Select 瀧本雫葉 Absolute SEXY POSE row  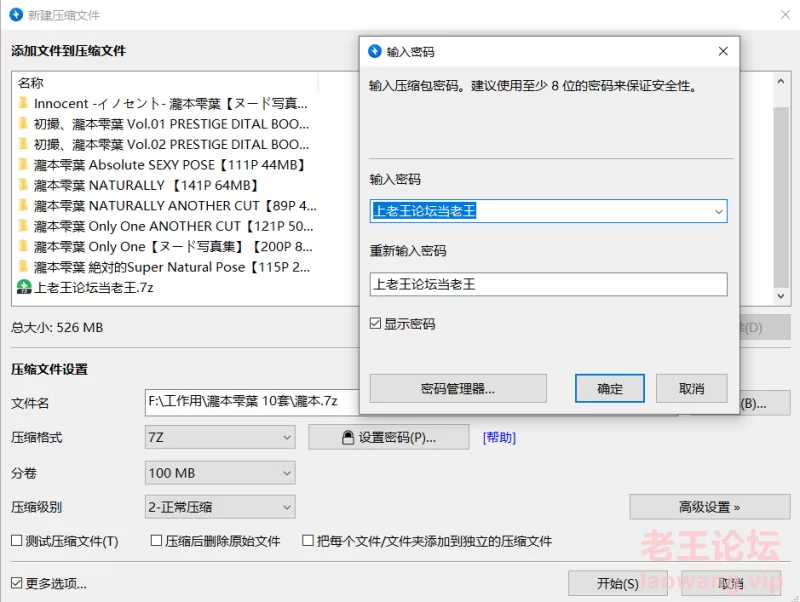click(x=162, y=164)
